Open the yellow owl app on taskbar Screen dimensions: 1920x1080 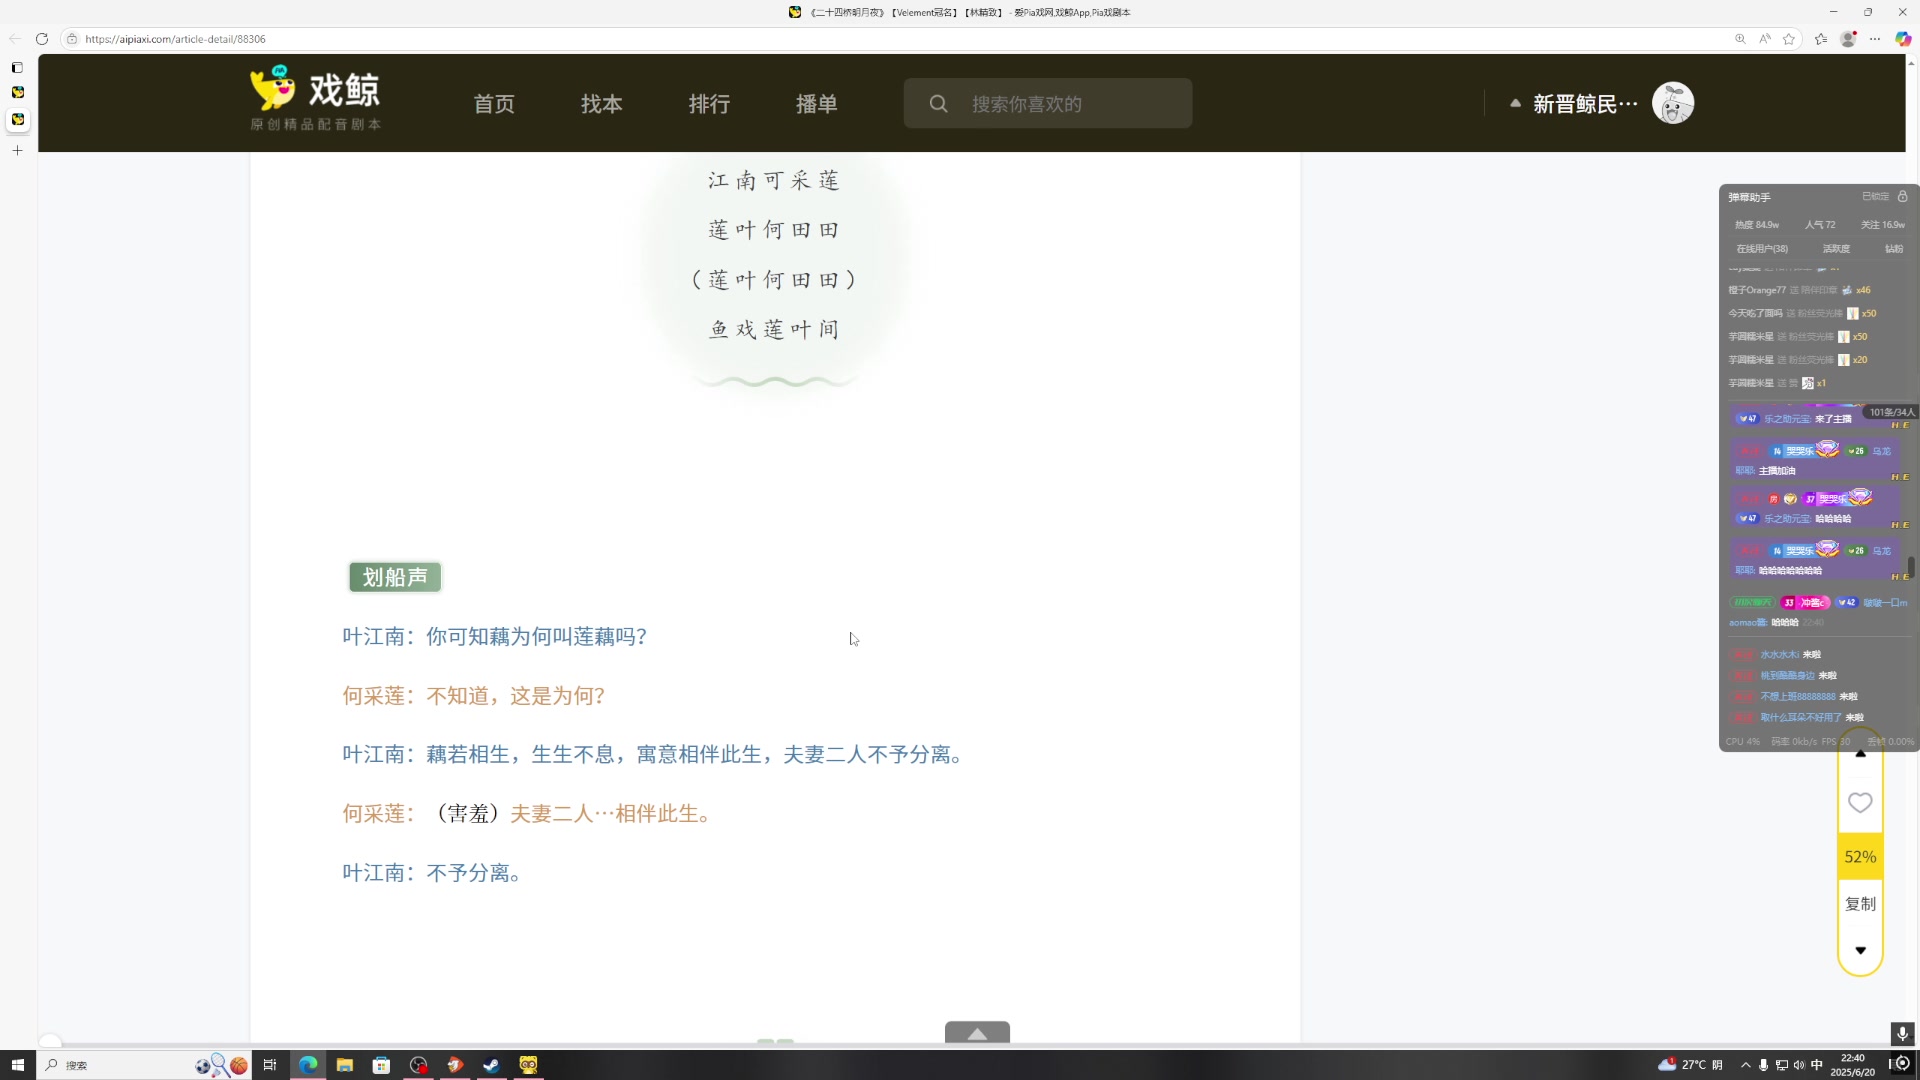click(x=528, y=1065)
